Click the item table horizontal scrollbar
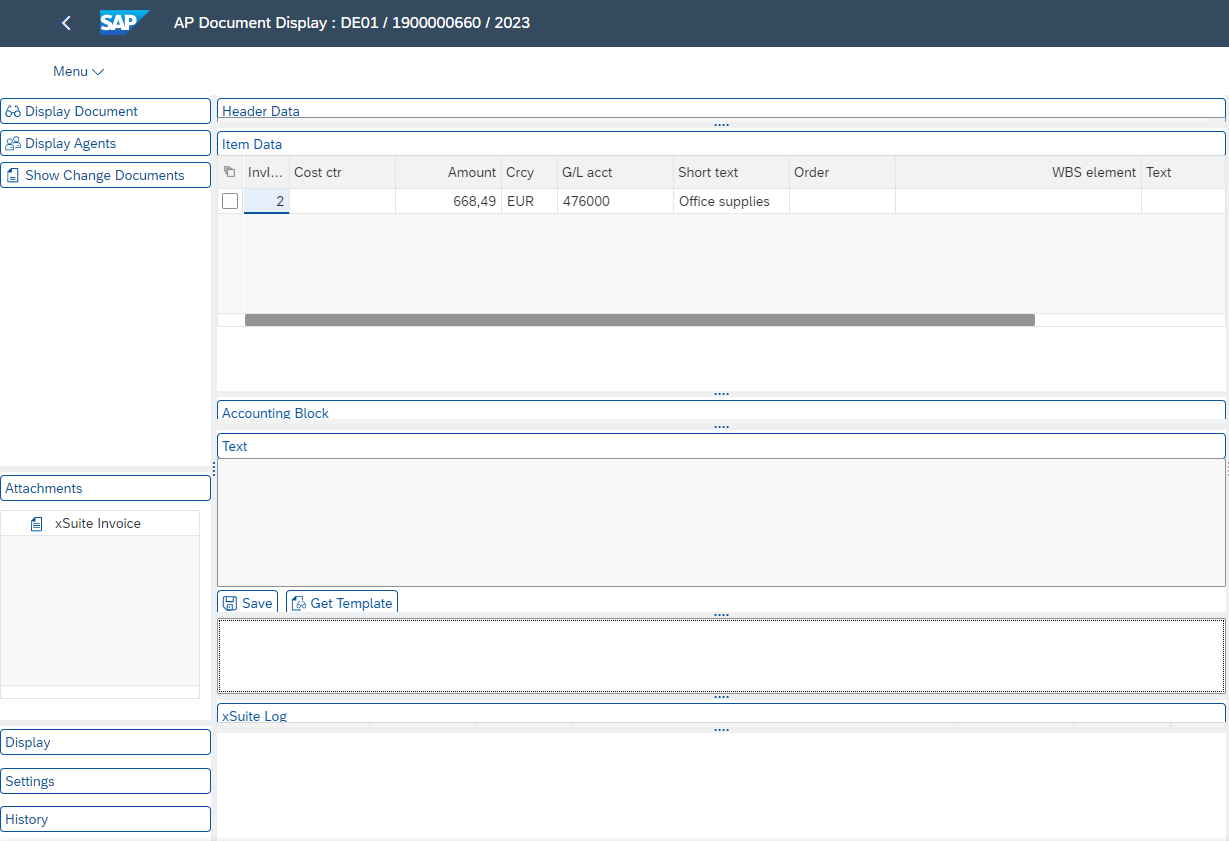The height and width of the screenshot is (841, 1229). point(640,320)
